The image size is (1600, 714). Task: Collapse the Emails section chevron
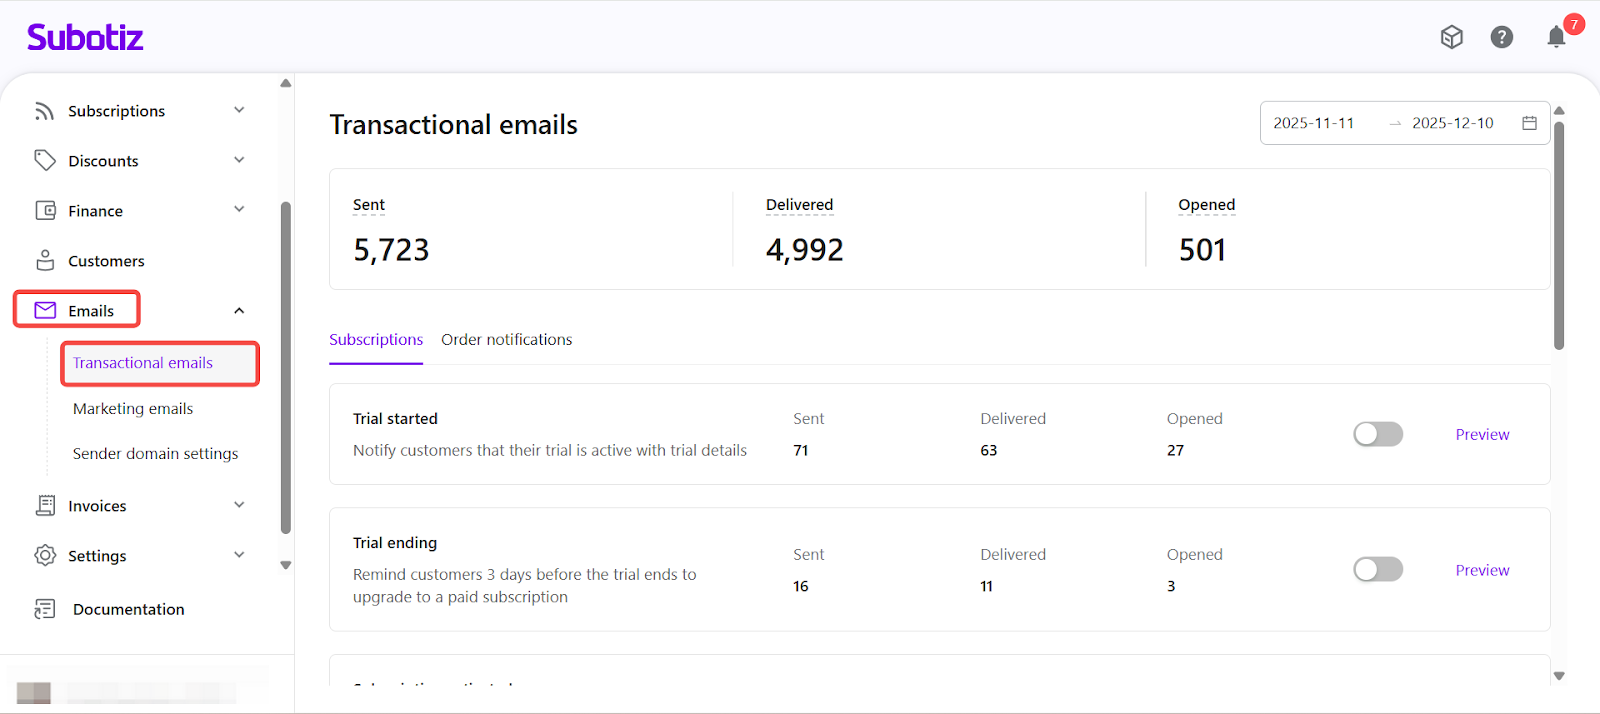(239, 311)
